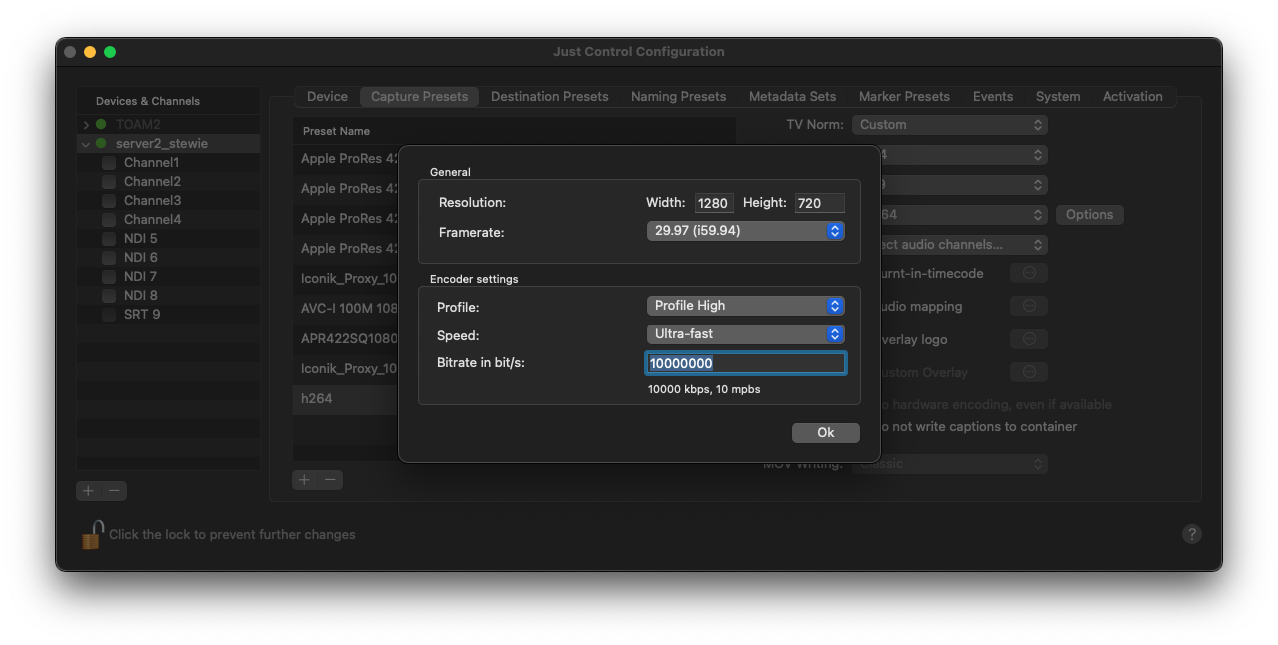Click the Devices & Channels header
Image resolution: width=1278 pixels, height=645 pixels.
(148, 101)
